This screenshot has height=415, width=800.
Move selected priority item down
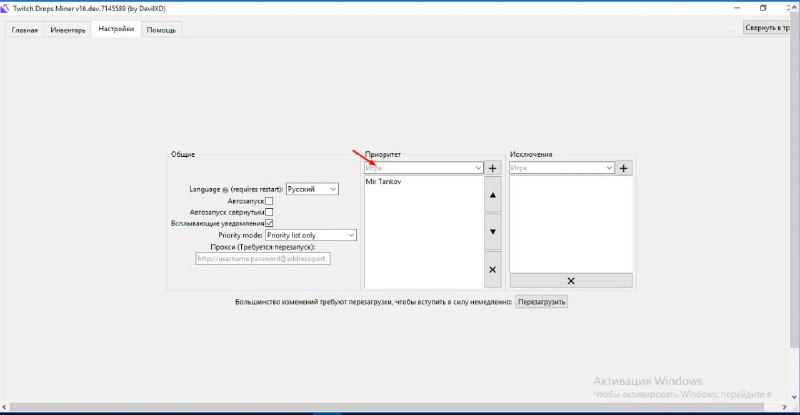(x=492, y=232)
